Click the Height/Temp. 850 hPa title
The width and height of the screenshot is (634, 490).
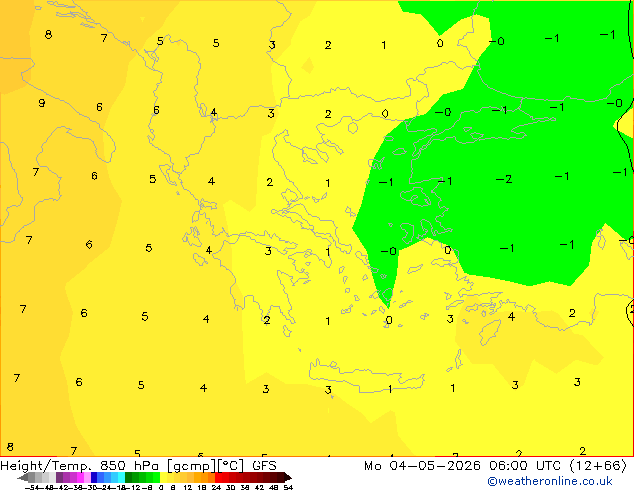(x=80, y=466)
